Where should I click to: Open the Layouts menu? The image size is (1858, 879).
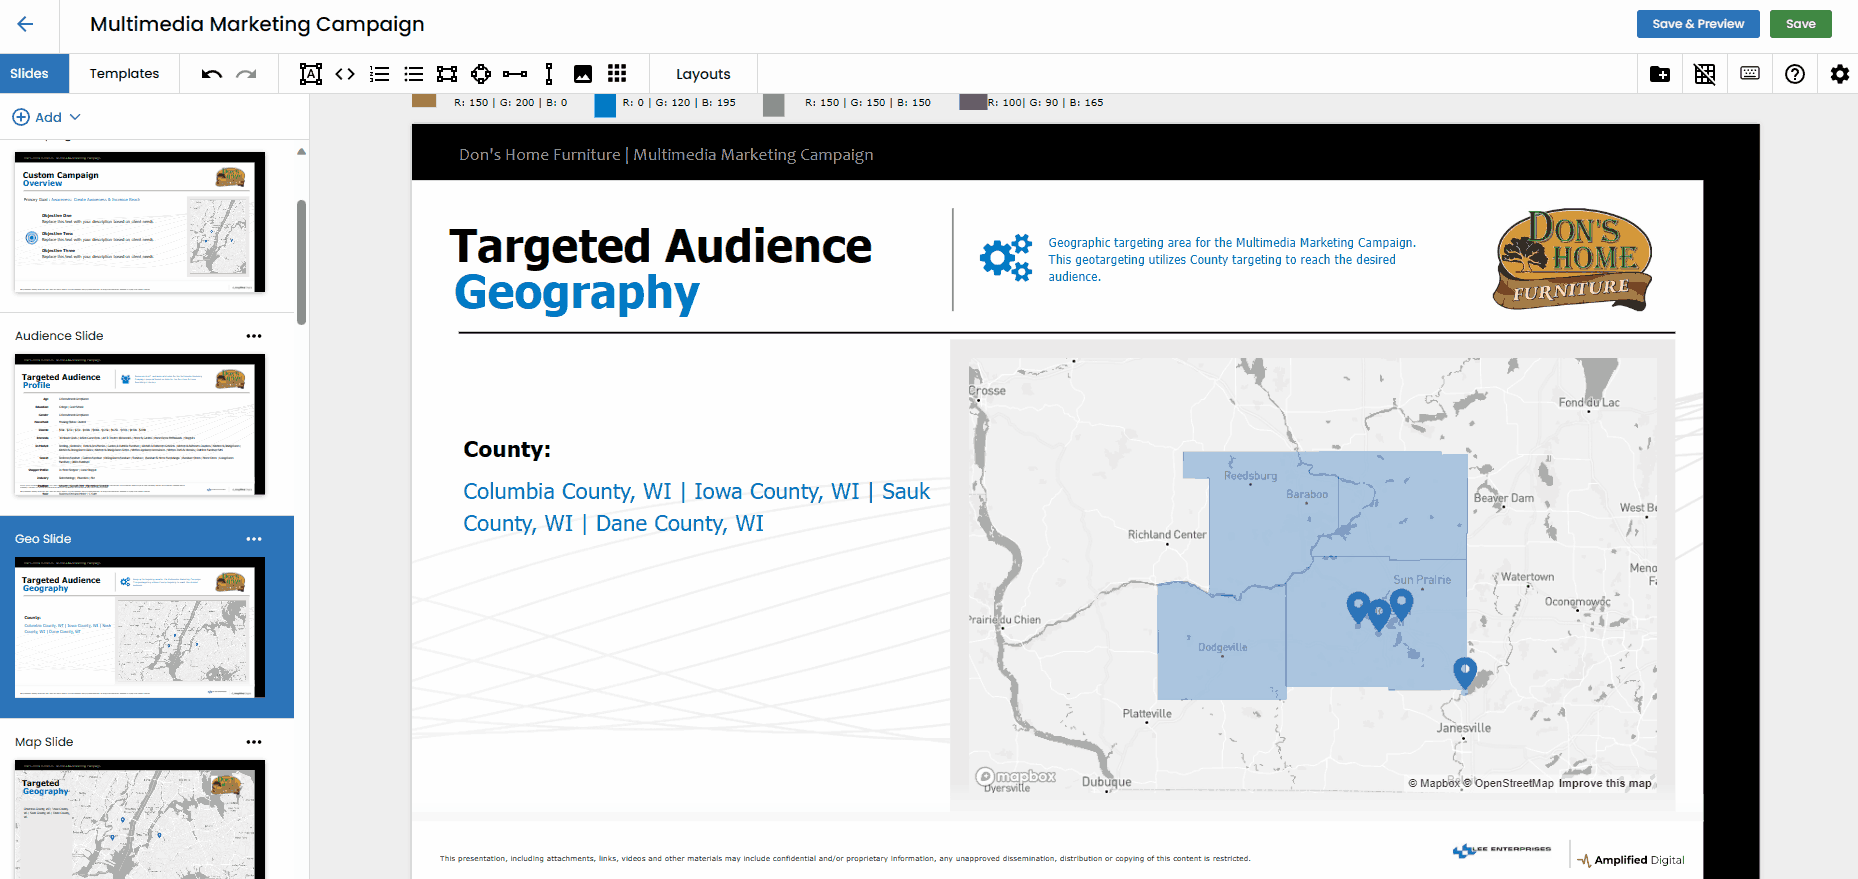click(703, 74)
